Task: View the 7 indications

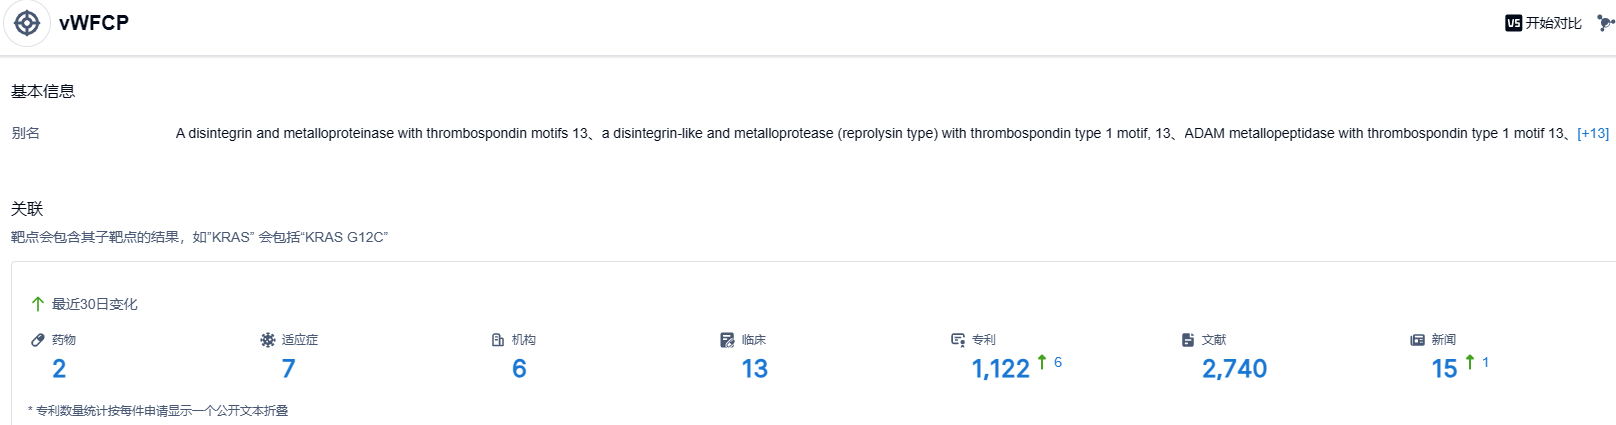Action: click(x=289, y=369)
